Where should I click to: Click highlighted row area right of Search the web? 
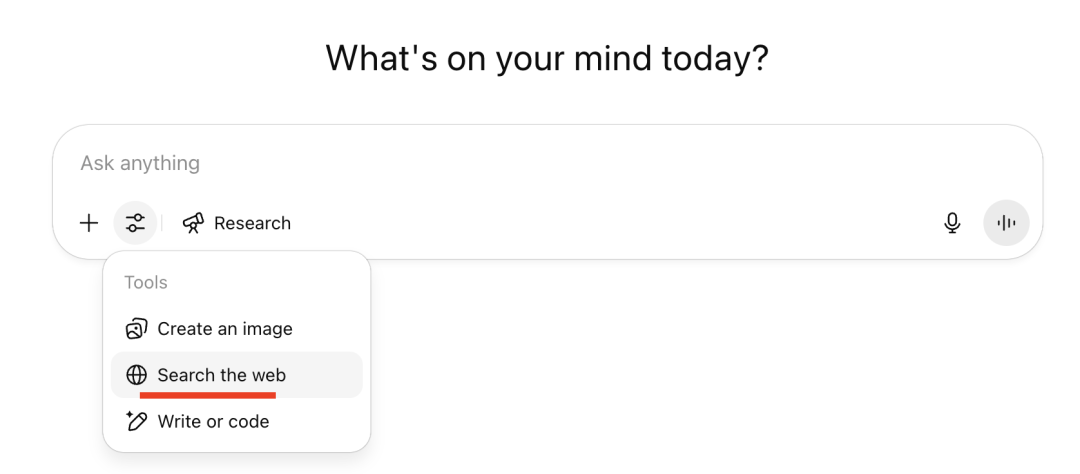click(322, 375)
